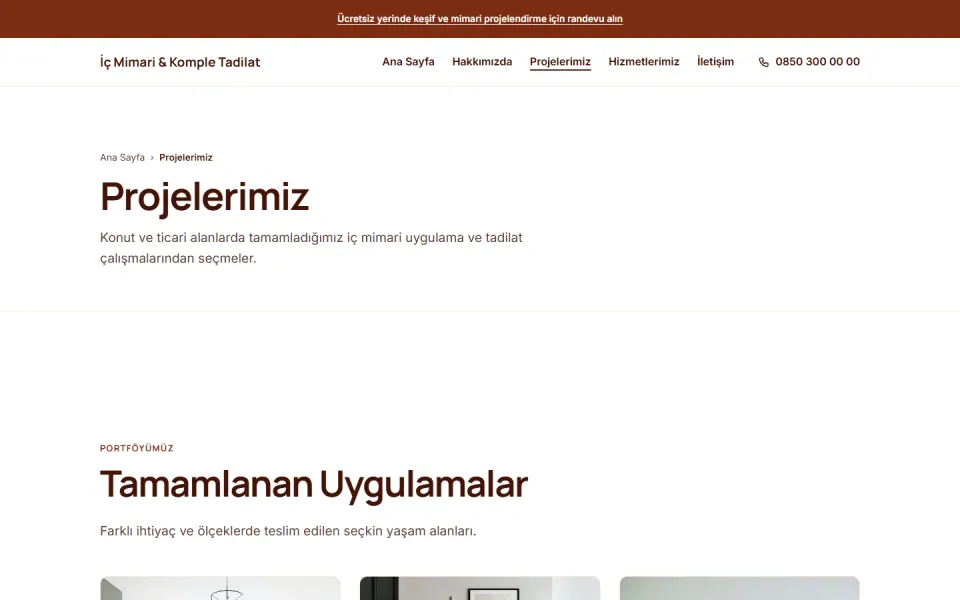
Task: Click the breadcrumb chevron separator
Action: [x=152, y=158]
